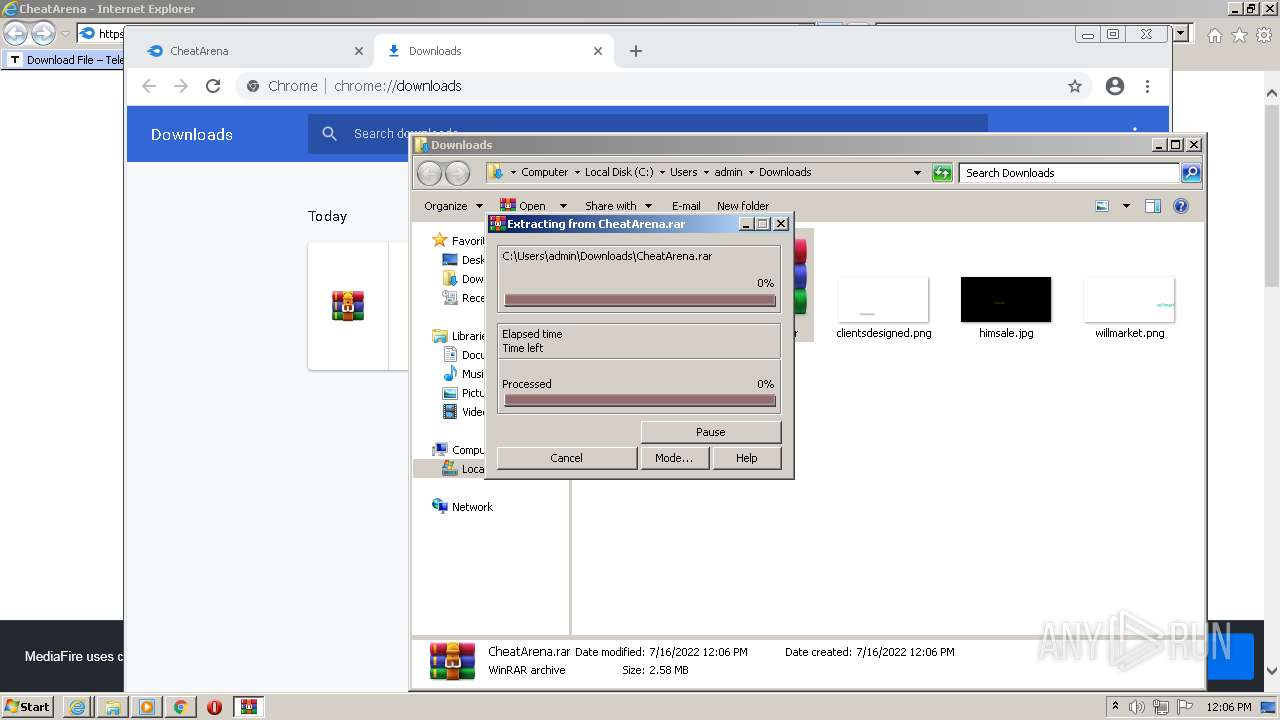
Task: Change view using the views icon
Action: tap(1102, 206)
